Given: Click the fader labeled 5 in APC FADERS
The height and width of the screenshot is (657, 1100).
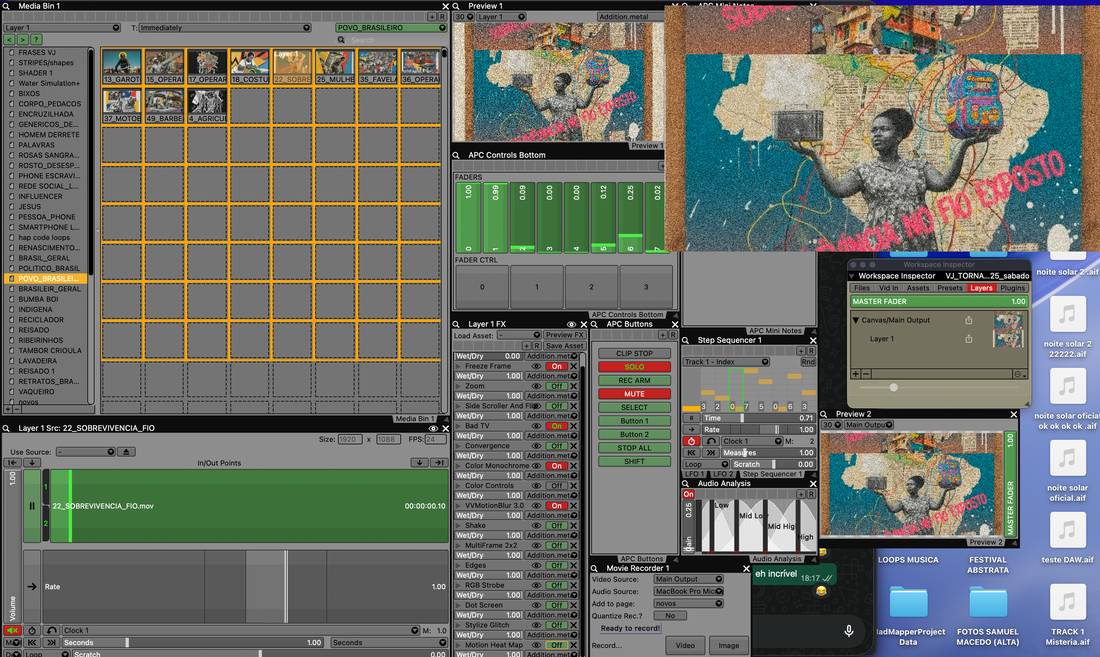Looking at the screenshot, I should click(603, 217).
